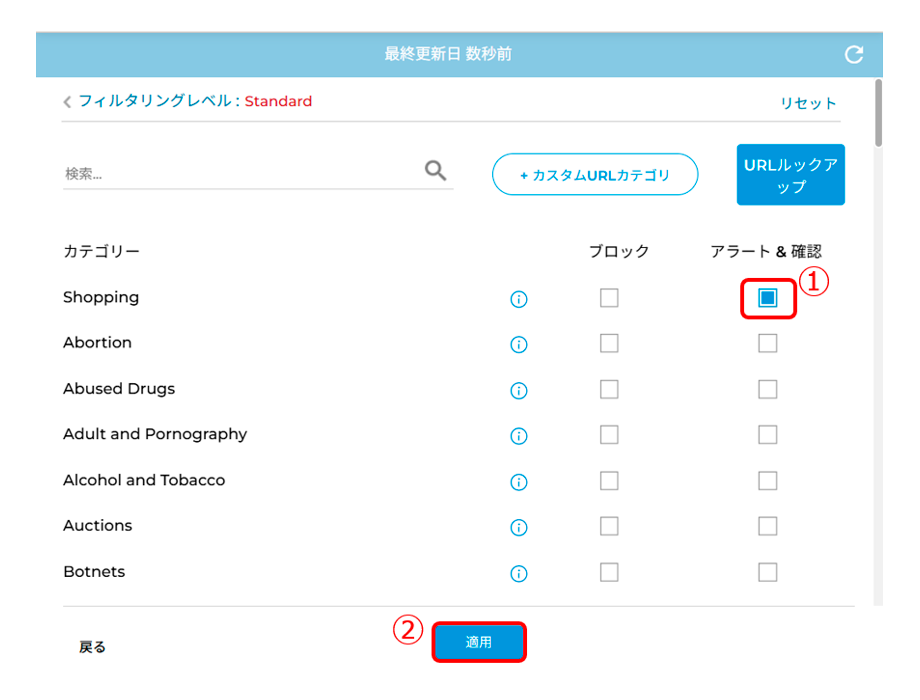Open info icon for Shopping category

pos(519,299)
